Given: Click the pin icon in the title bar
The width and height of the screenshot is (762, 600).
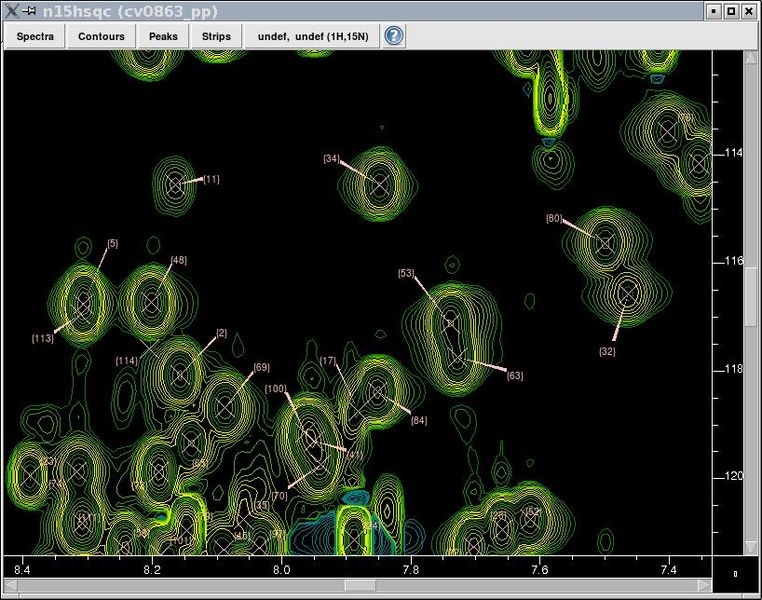Looking at the screenshot, I should (x=28, y=10).
